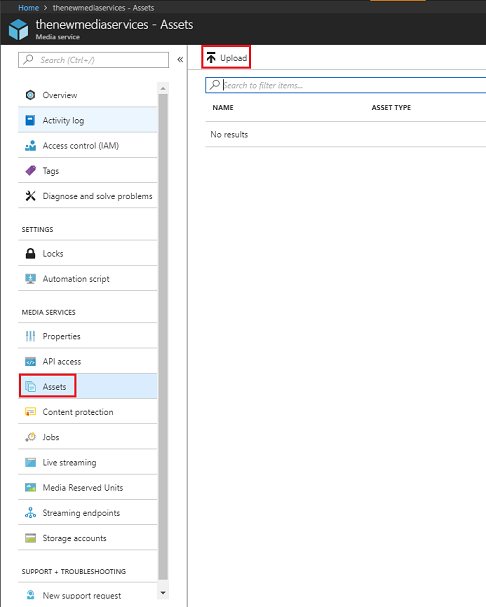Click the sidebar scrollbar down arrow
The width and height of the screenshot is (486, 607).
[x=163, y=593]
